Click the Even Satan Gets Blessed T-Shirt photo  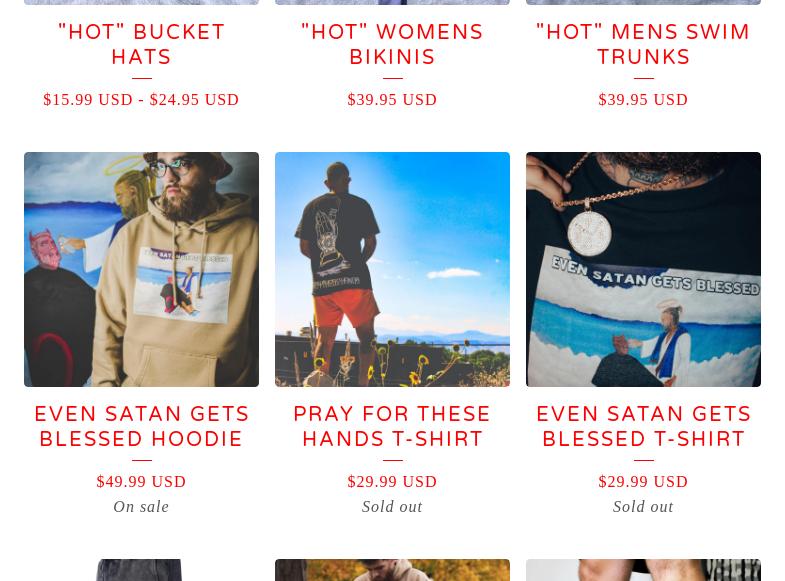tap(643, 269)
